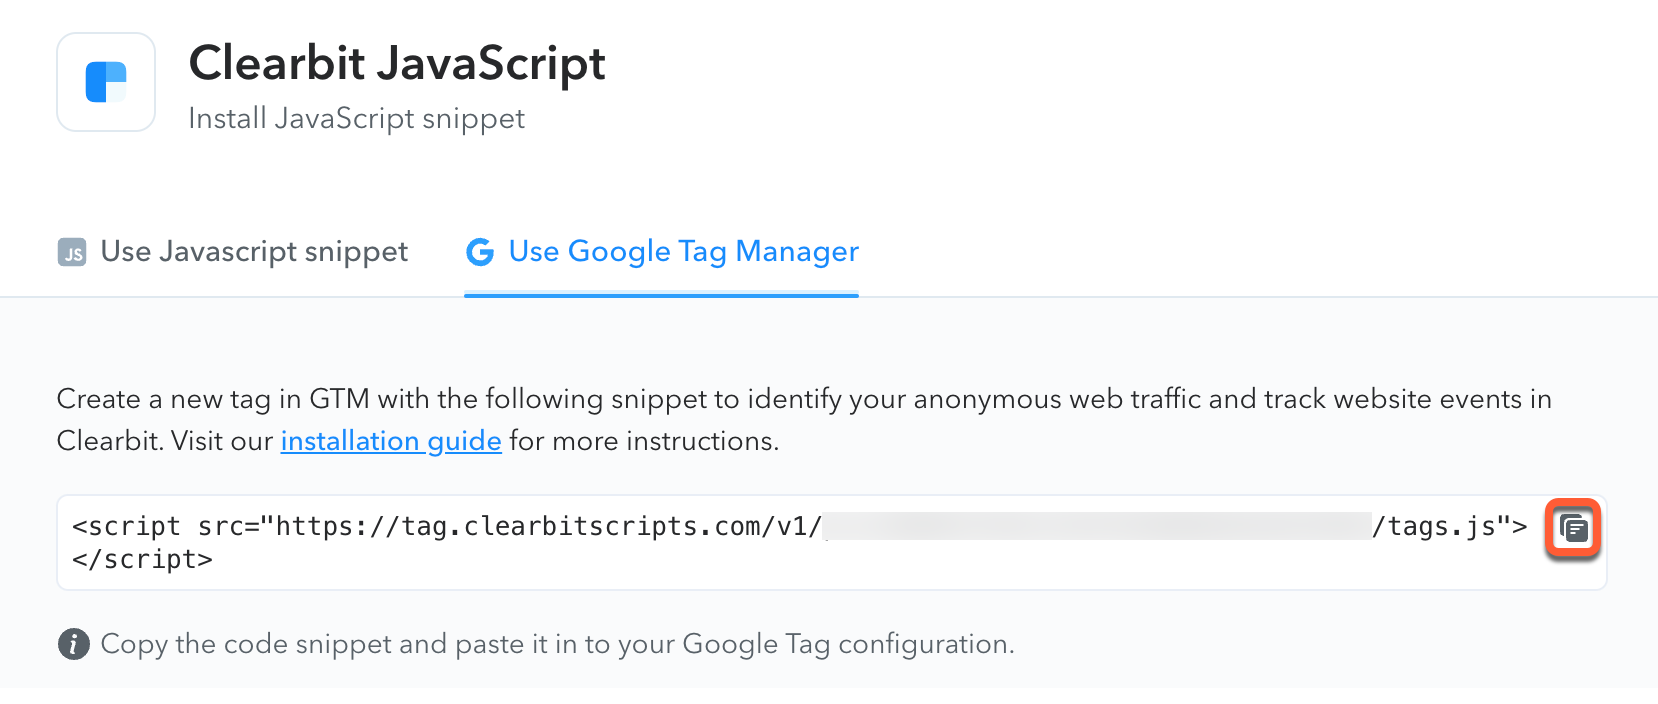Select the Use Google Tag Manager tab
The image size is (1658, 704).
point(662,252)
